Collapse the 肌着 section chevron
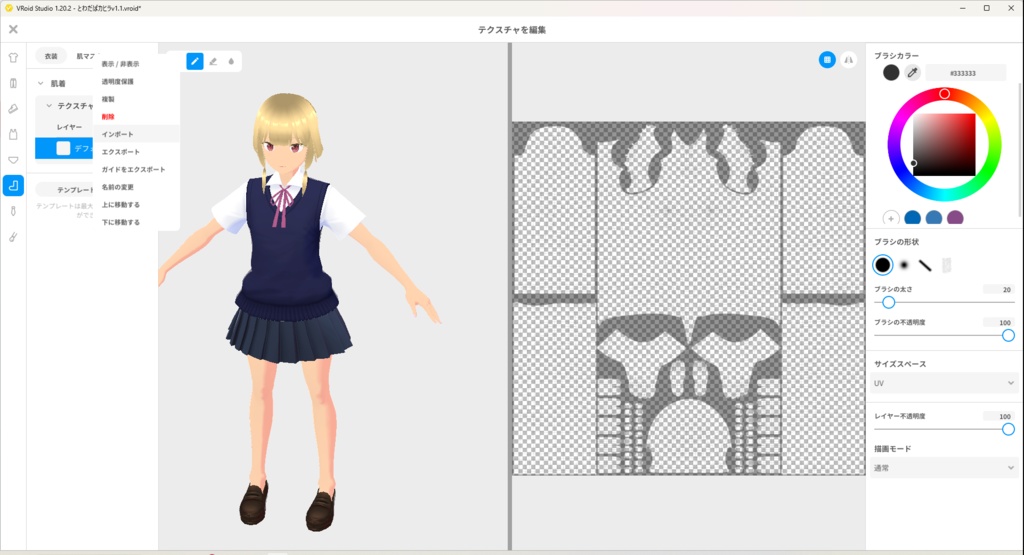 point(40,84)
